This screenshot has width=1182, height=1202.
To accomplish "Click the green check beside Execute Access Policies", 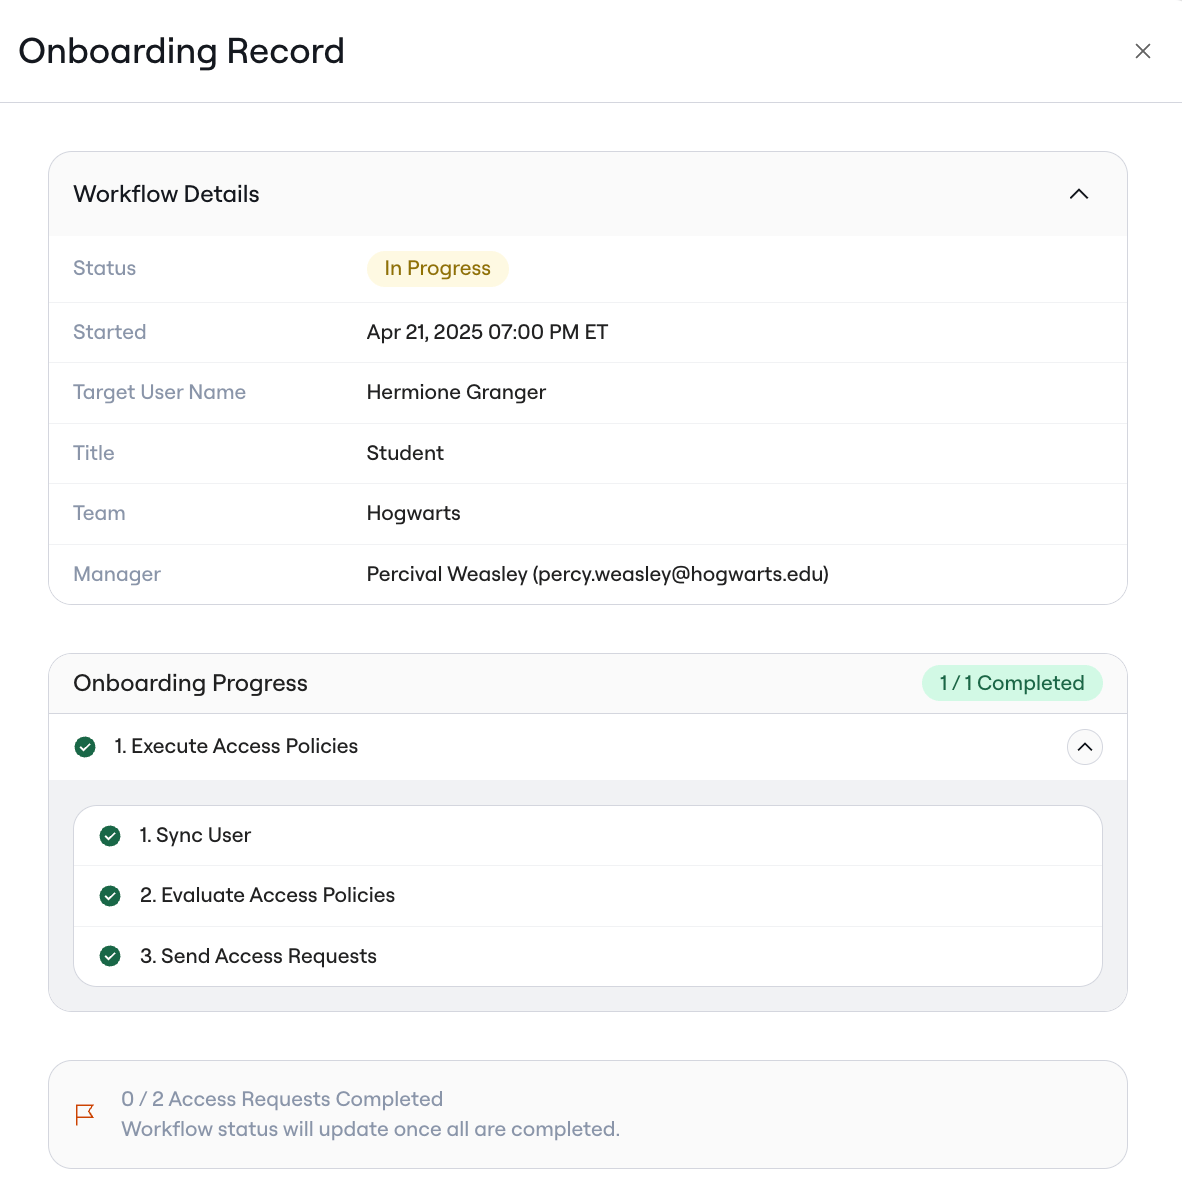I will 85,747.
